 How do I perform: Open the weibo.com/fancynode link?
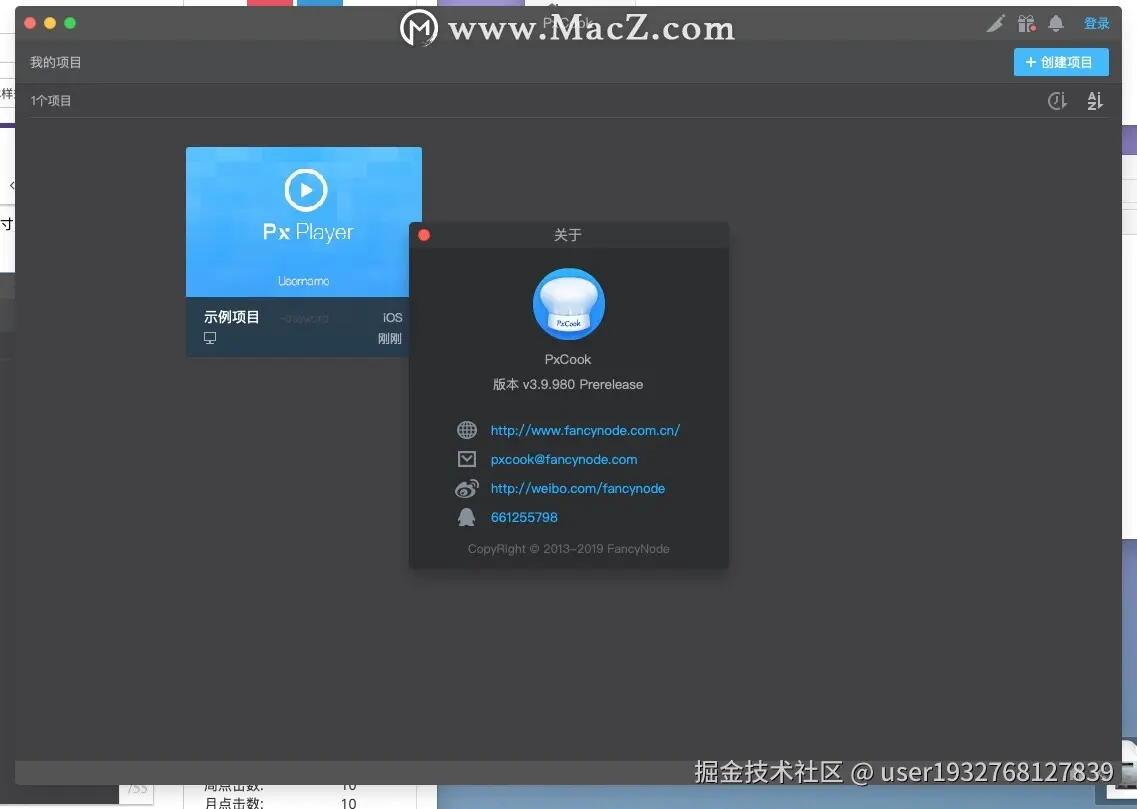578,488
